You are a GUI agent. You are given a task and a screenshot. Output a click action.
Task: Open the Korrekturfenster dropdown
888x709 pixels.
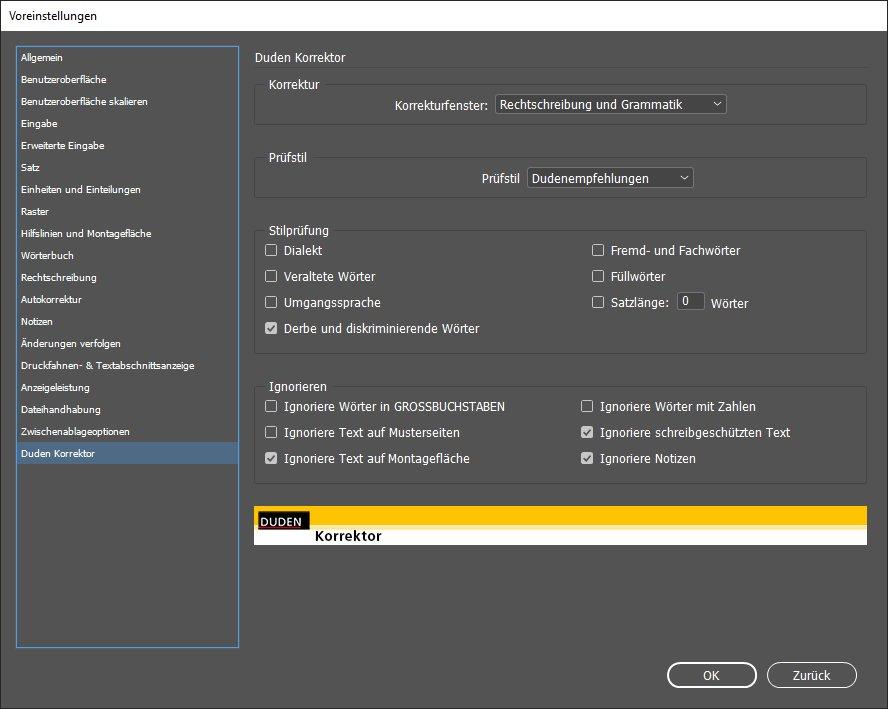(x=610, y=104)
